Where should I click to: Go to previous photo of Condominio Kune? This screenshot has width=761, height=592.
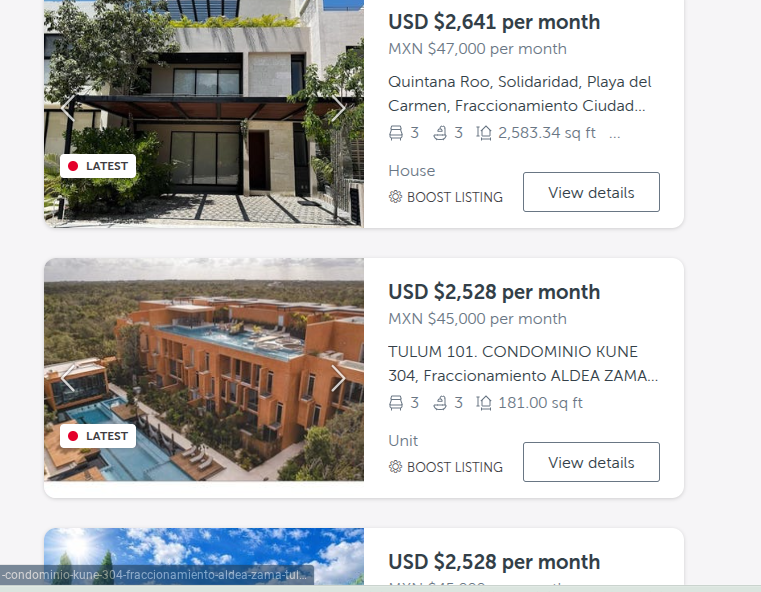pyautogui.click(x=68, y=378)
